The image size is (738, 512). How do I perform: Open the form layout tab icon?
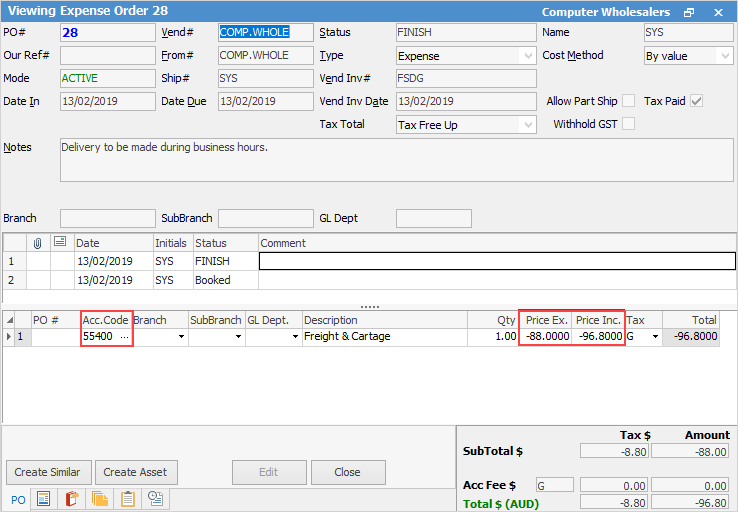click(x=44, y=499)
